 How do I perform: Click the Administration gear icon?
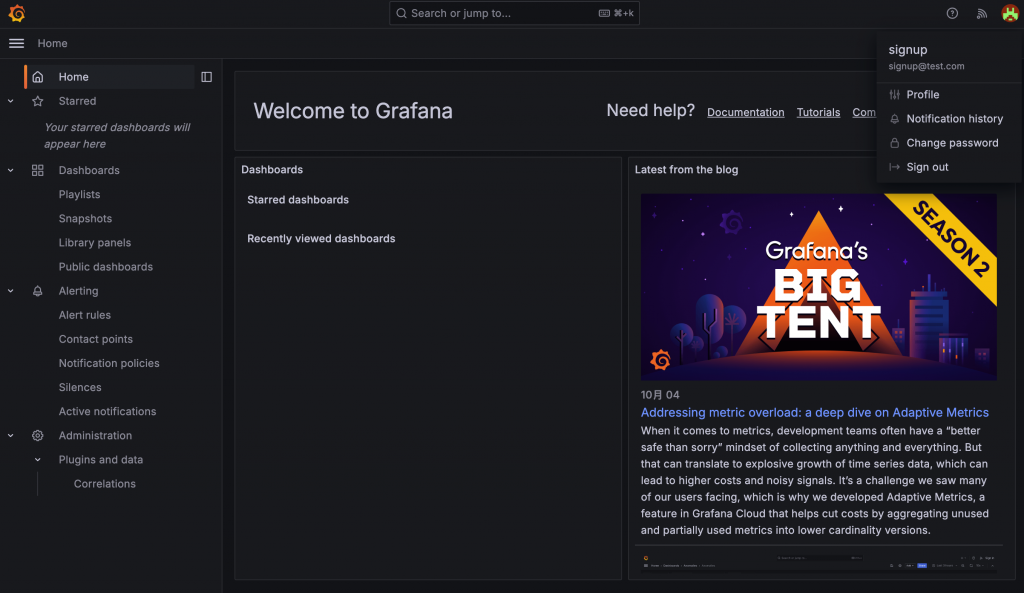click(38, 436)
